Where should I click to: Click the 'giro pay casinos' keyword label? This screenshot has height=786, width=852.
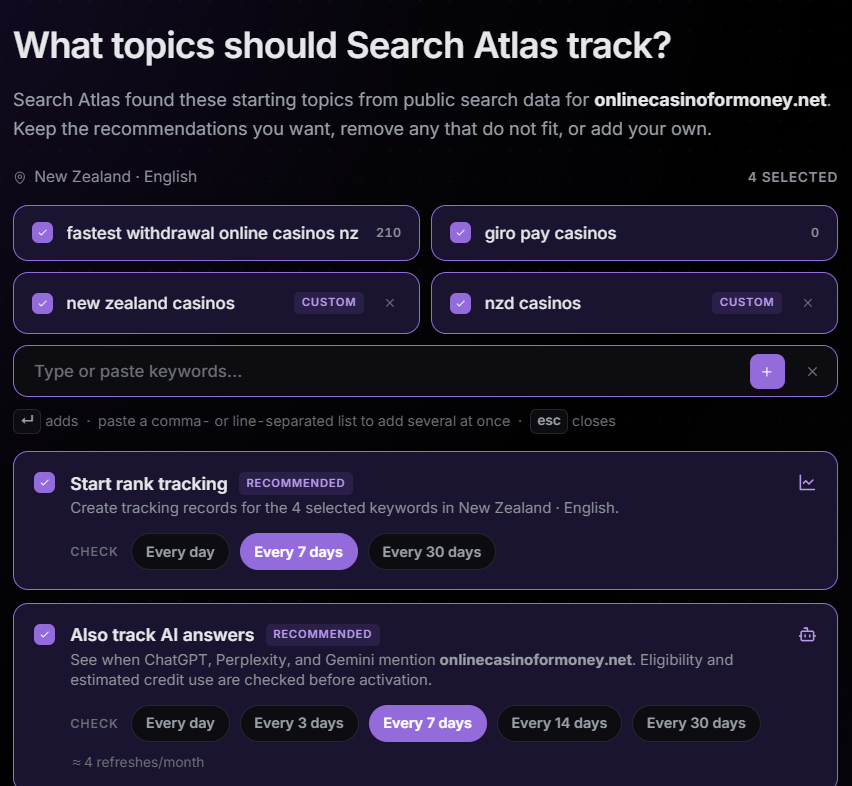(550, 234)
